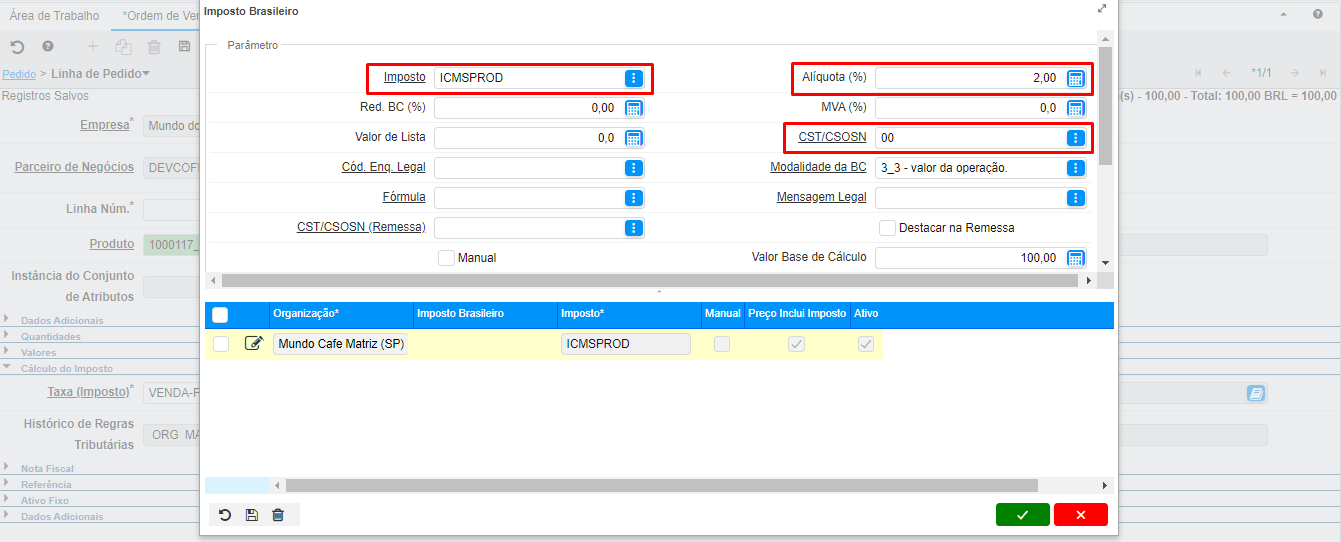Open calculator for Alíquota (%) field
1341x542 pixels.
[x=1076, y=79]
